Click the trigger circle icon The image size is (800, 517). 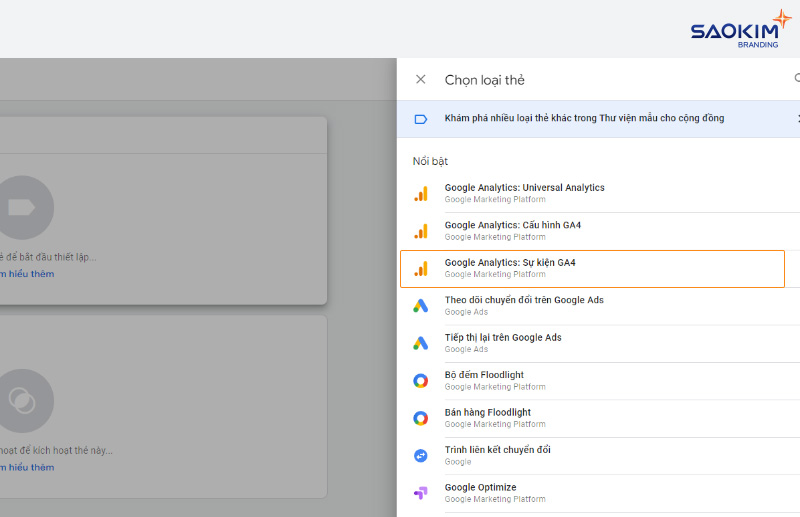(x=22, y=401)
